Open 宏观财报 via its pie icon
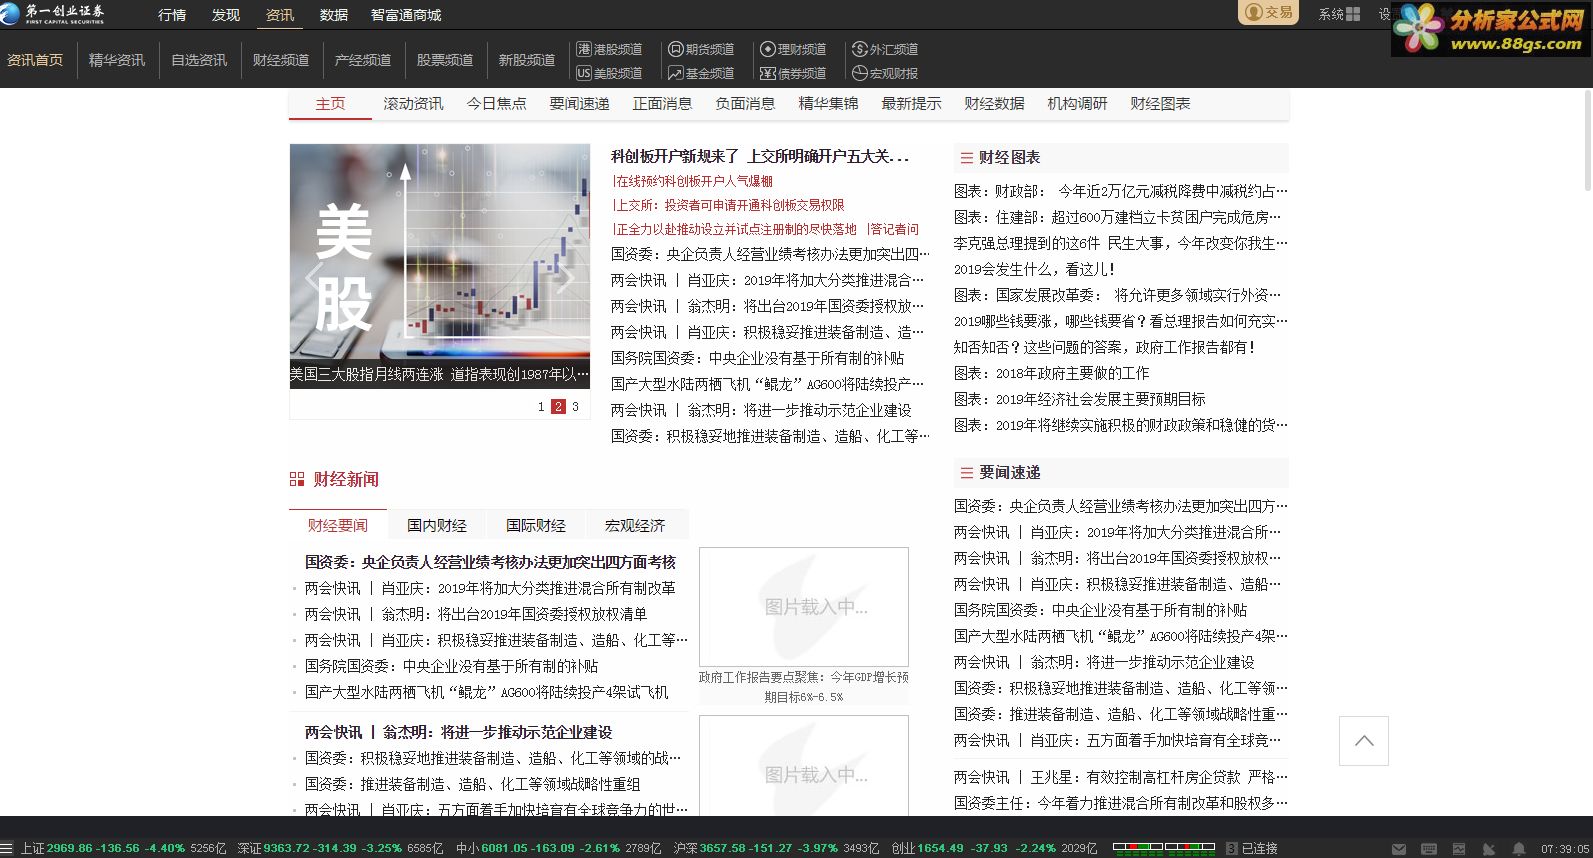 click(x=859, y=73)
